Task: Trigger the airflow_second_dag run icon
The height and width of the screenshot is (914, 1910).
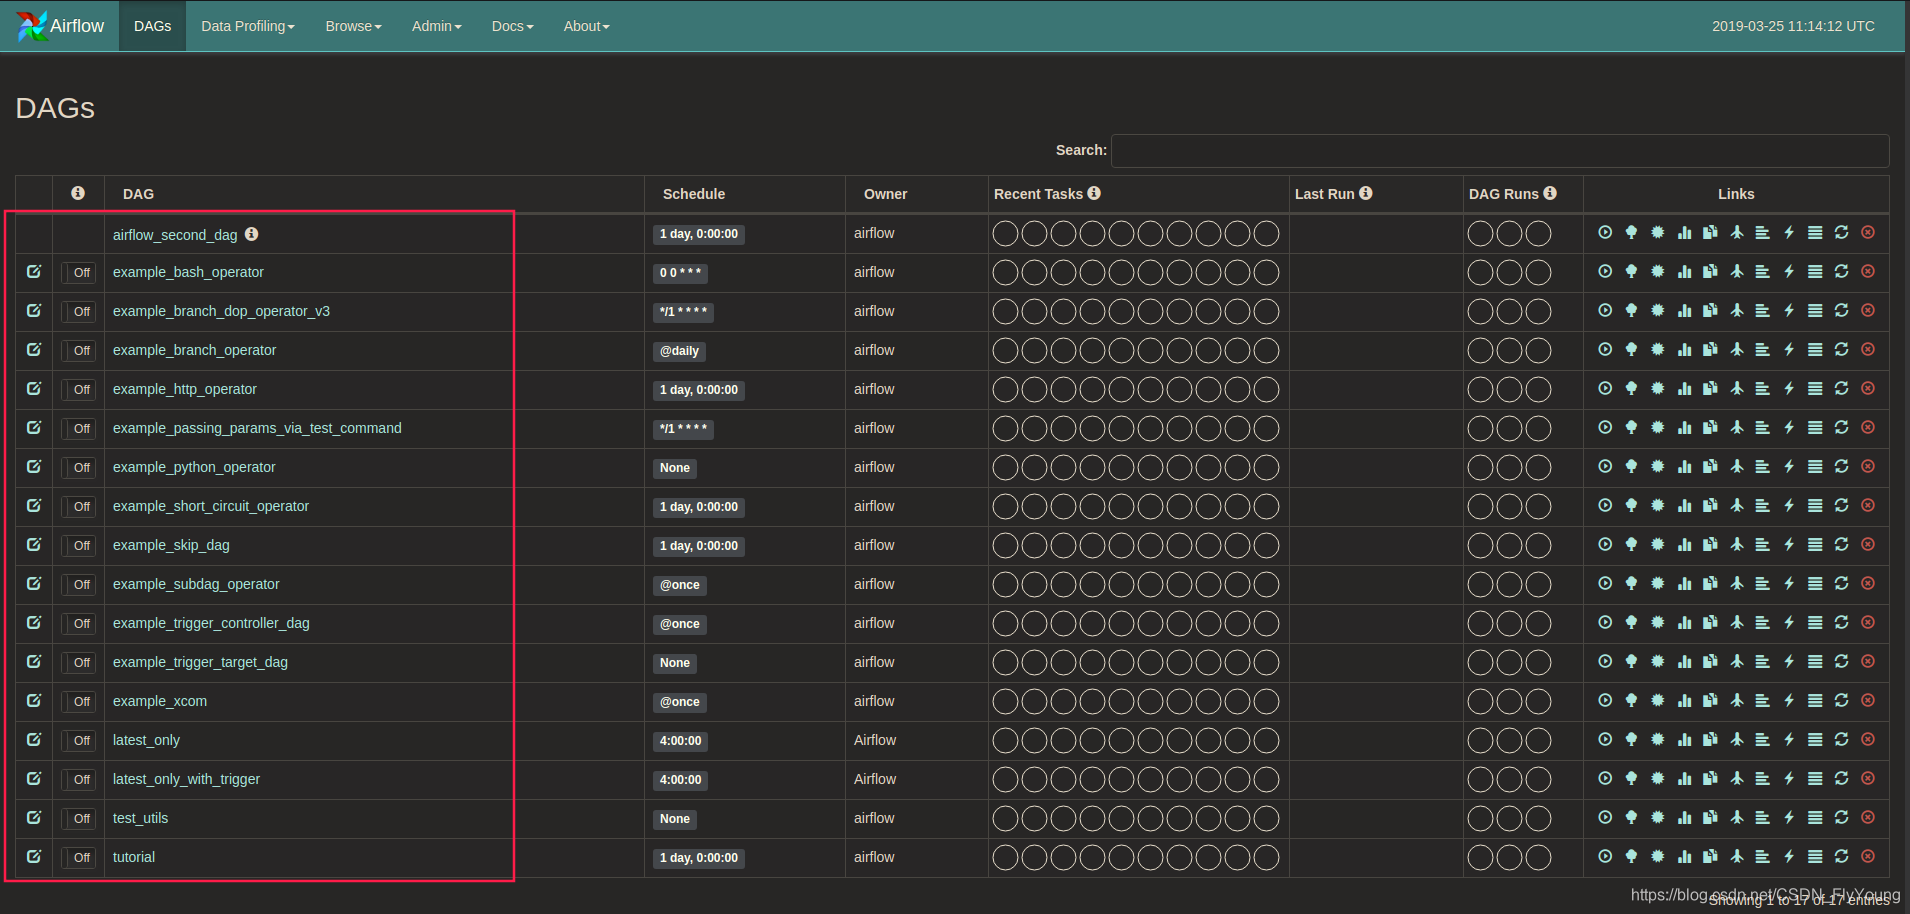Action: (1605, 233)
